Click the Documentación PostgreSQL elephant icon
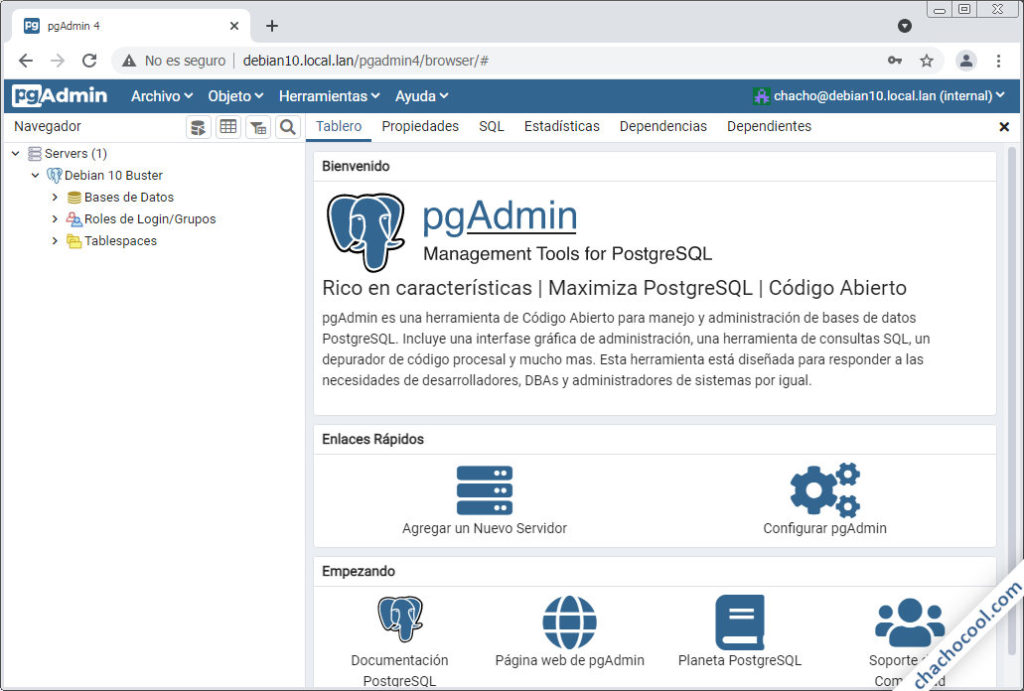 coord(400,618)
